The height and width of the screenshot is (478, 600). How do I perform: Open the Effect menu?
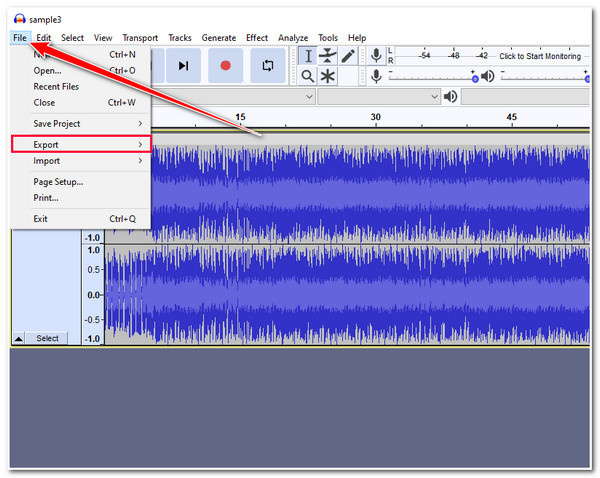click(x=257, y=38)
